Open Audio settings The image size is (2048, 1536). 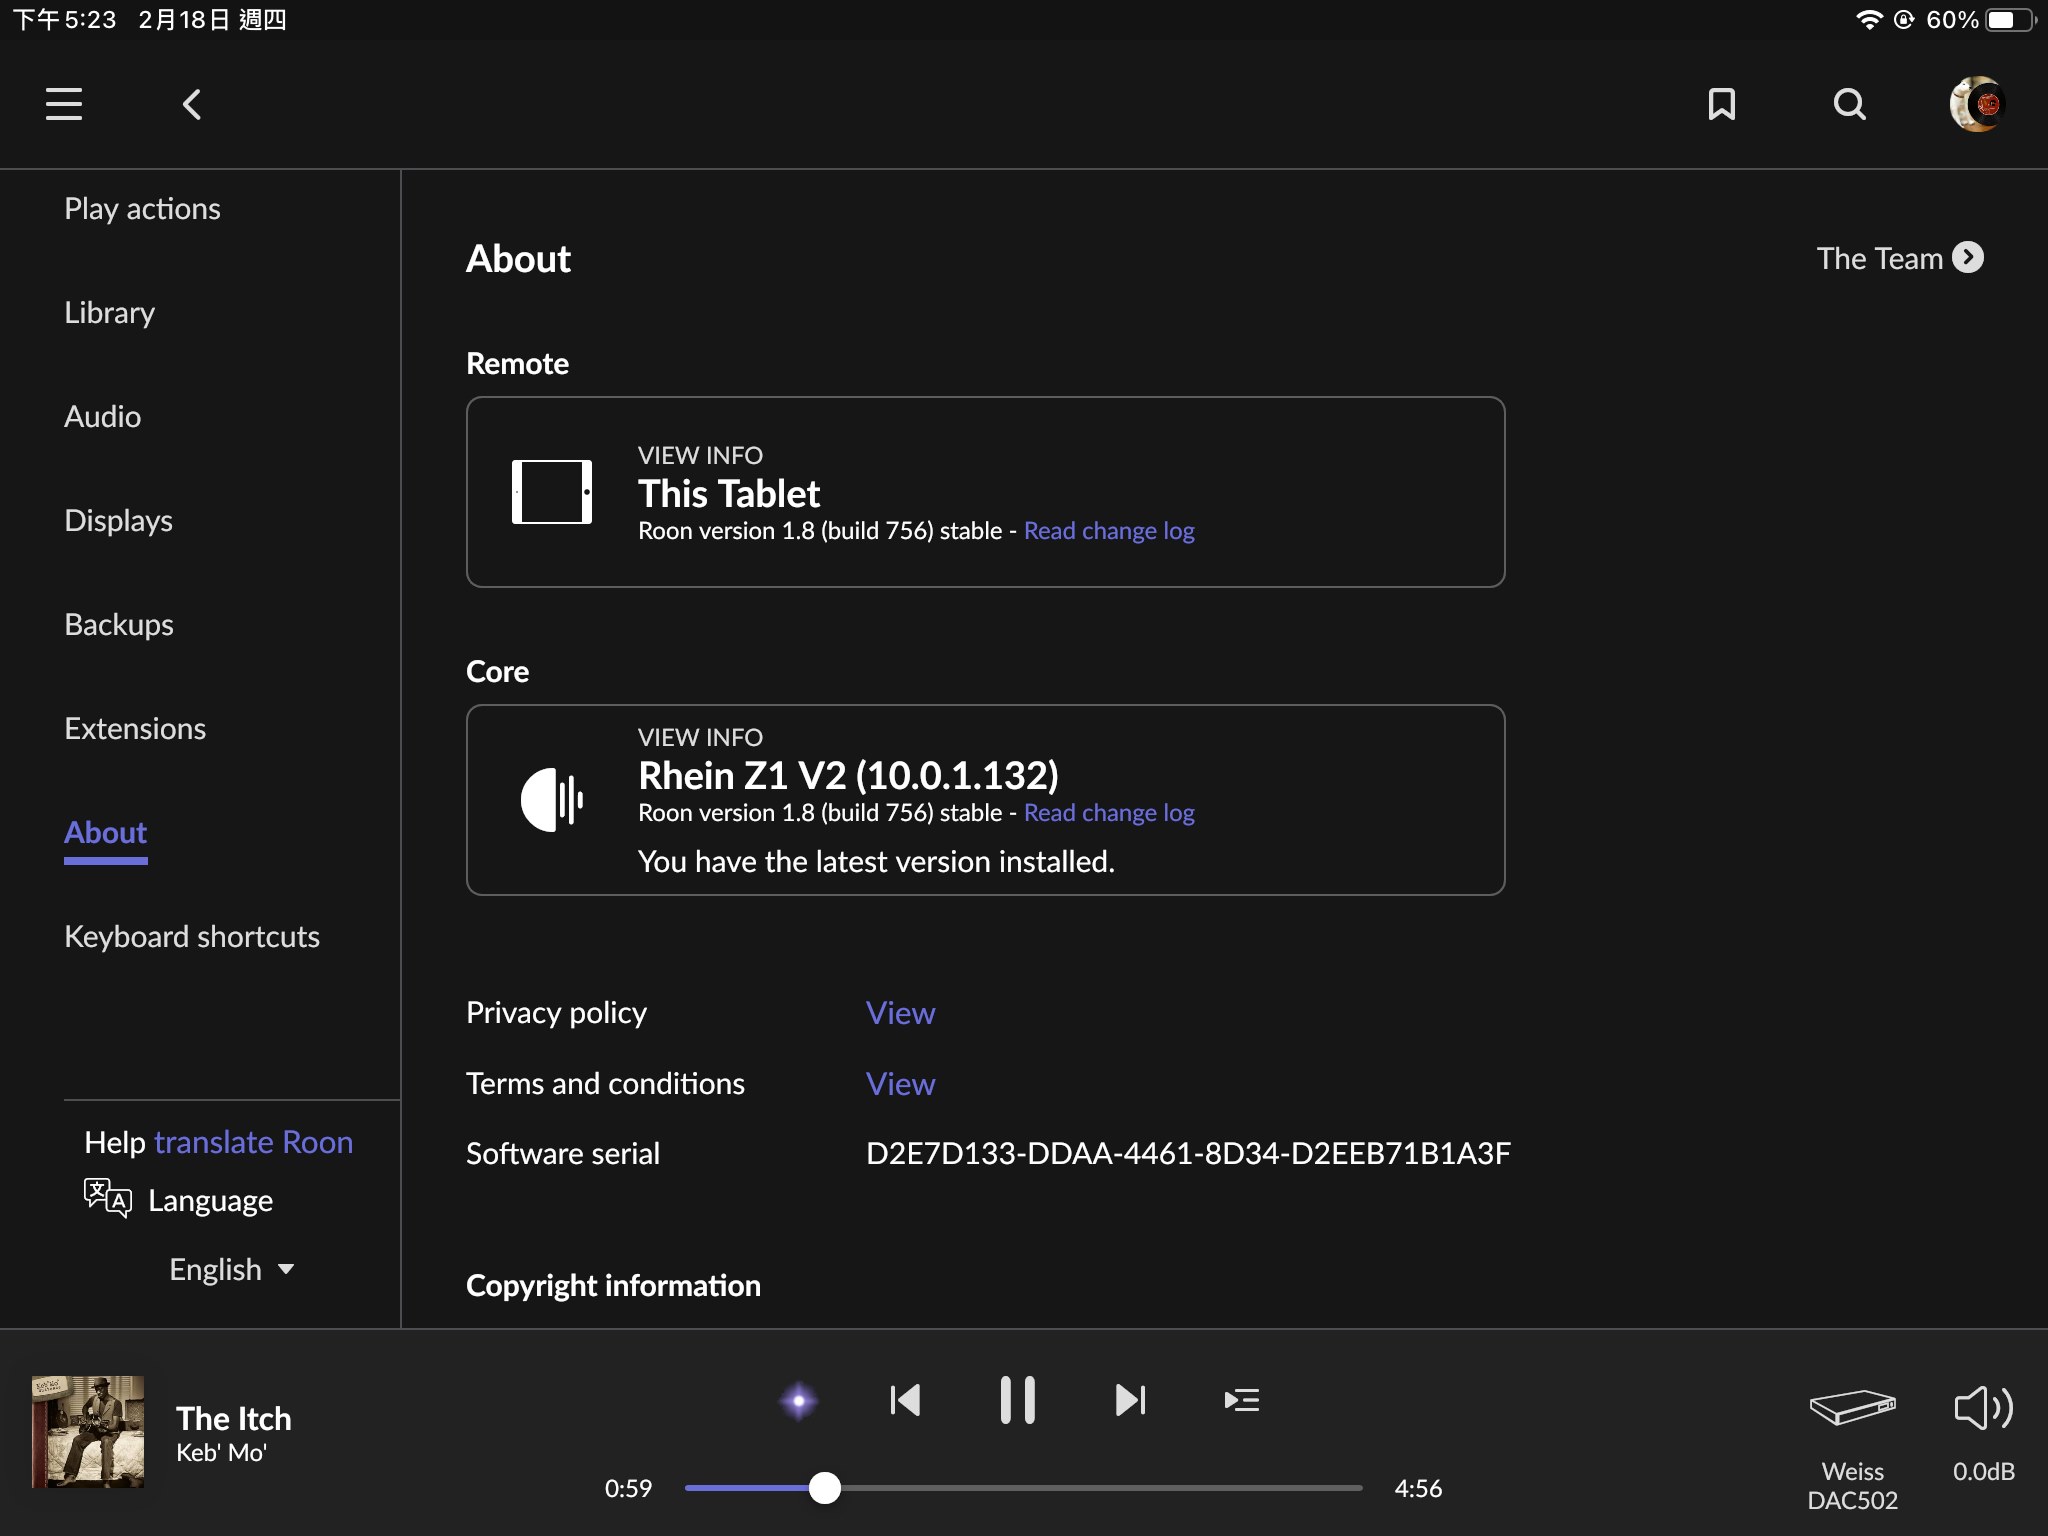pos(102,416)
